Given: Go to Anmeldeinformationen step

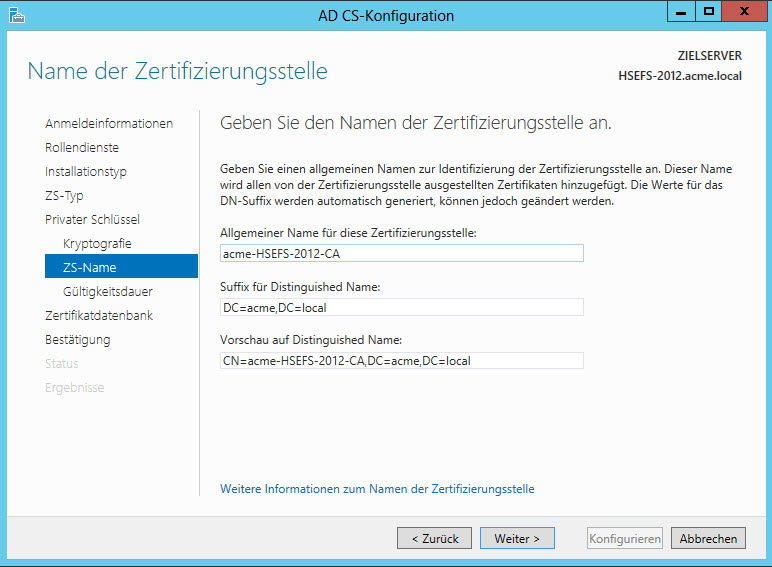Looking at the screenshot, I should click(x=109, y=124).
